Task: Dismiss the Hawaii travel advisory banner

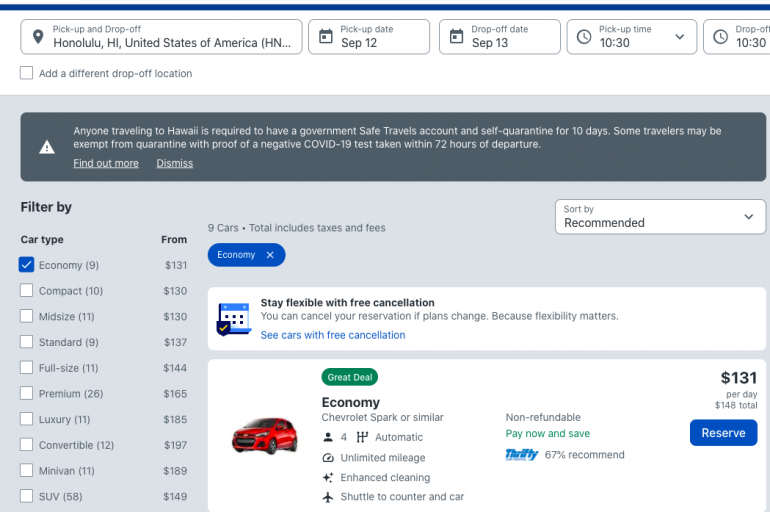Action: click(175, 163)
